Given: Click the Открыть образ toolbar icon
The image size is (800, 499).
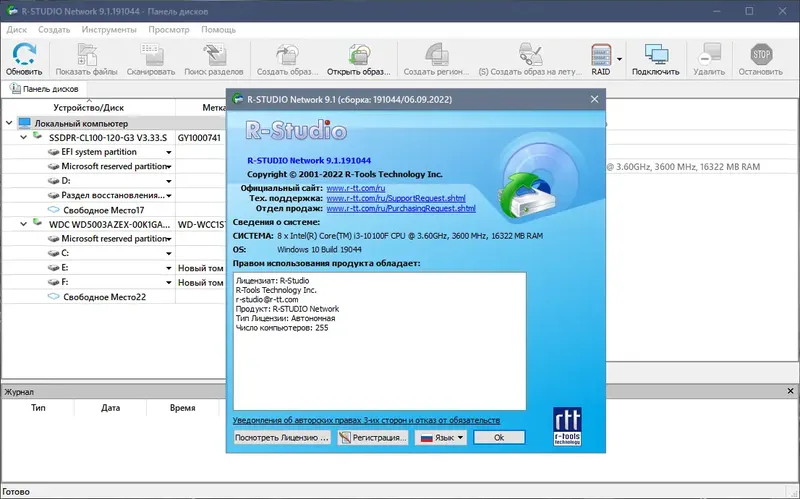Looking at the screenshot, I should tap(359, 54).
